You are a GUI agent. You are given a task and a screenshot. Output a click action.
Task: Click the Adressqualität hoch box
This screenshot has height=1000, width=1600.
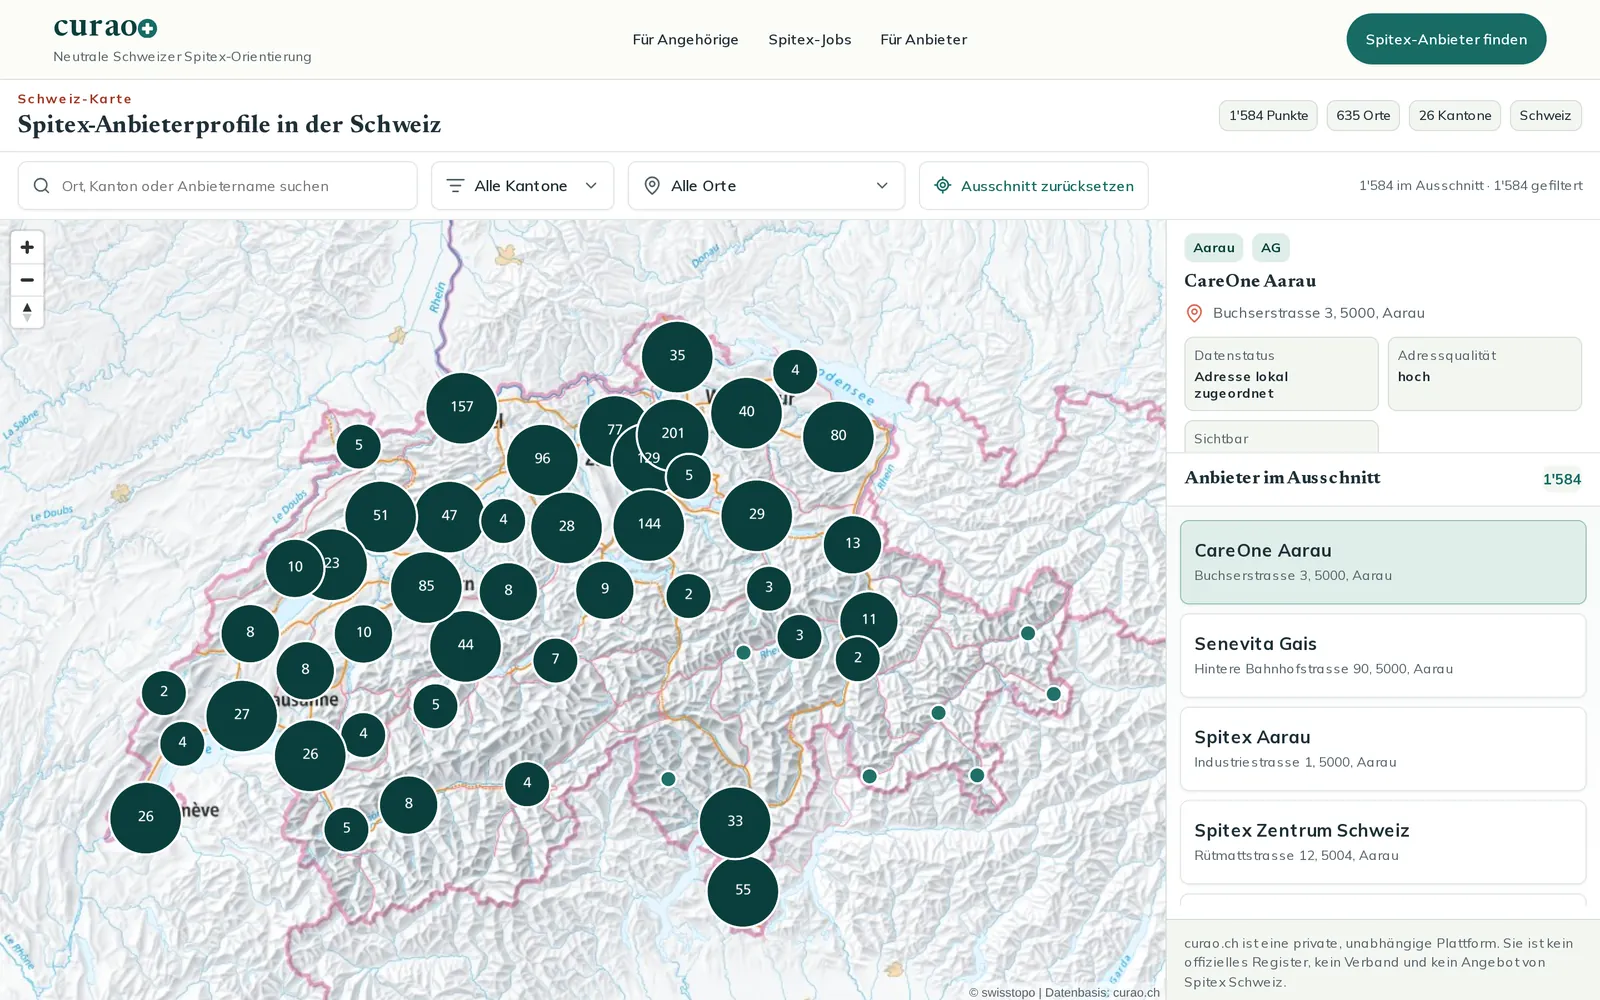[1484, 373]
